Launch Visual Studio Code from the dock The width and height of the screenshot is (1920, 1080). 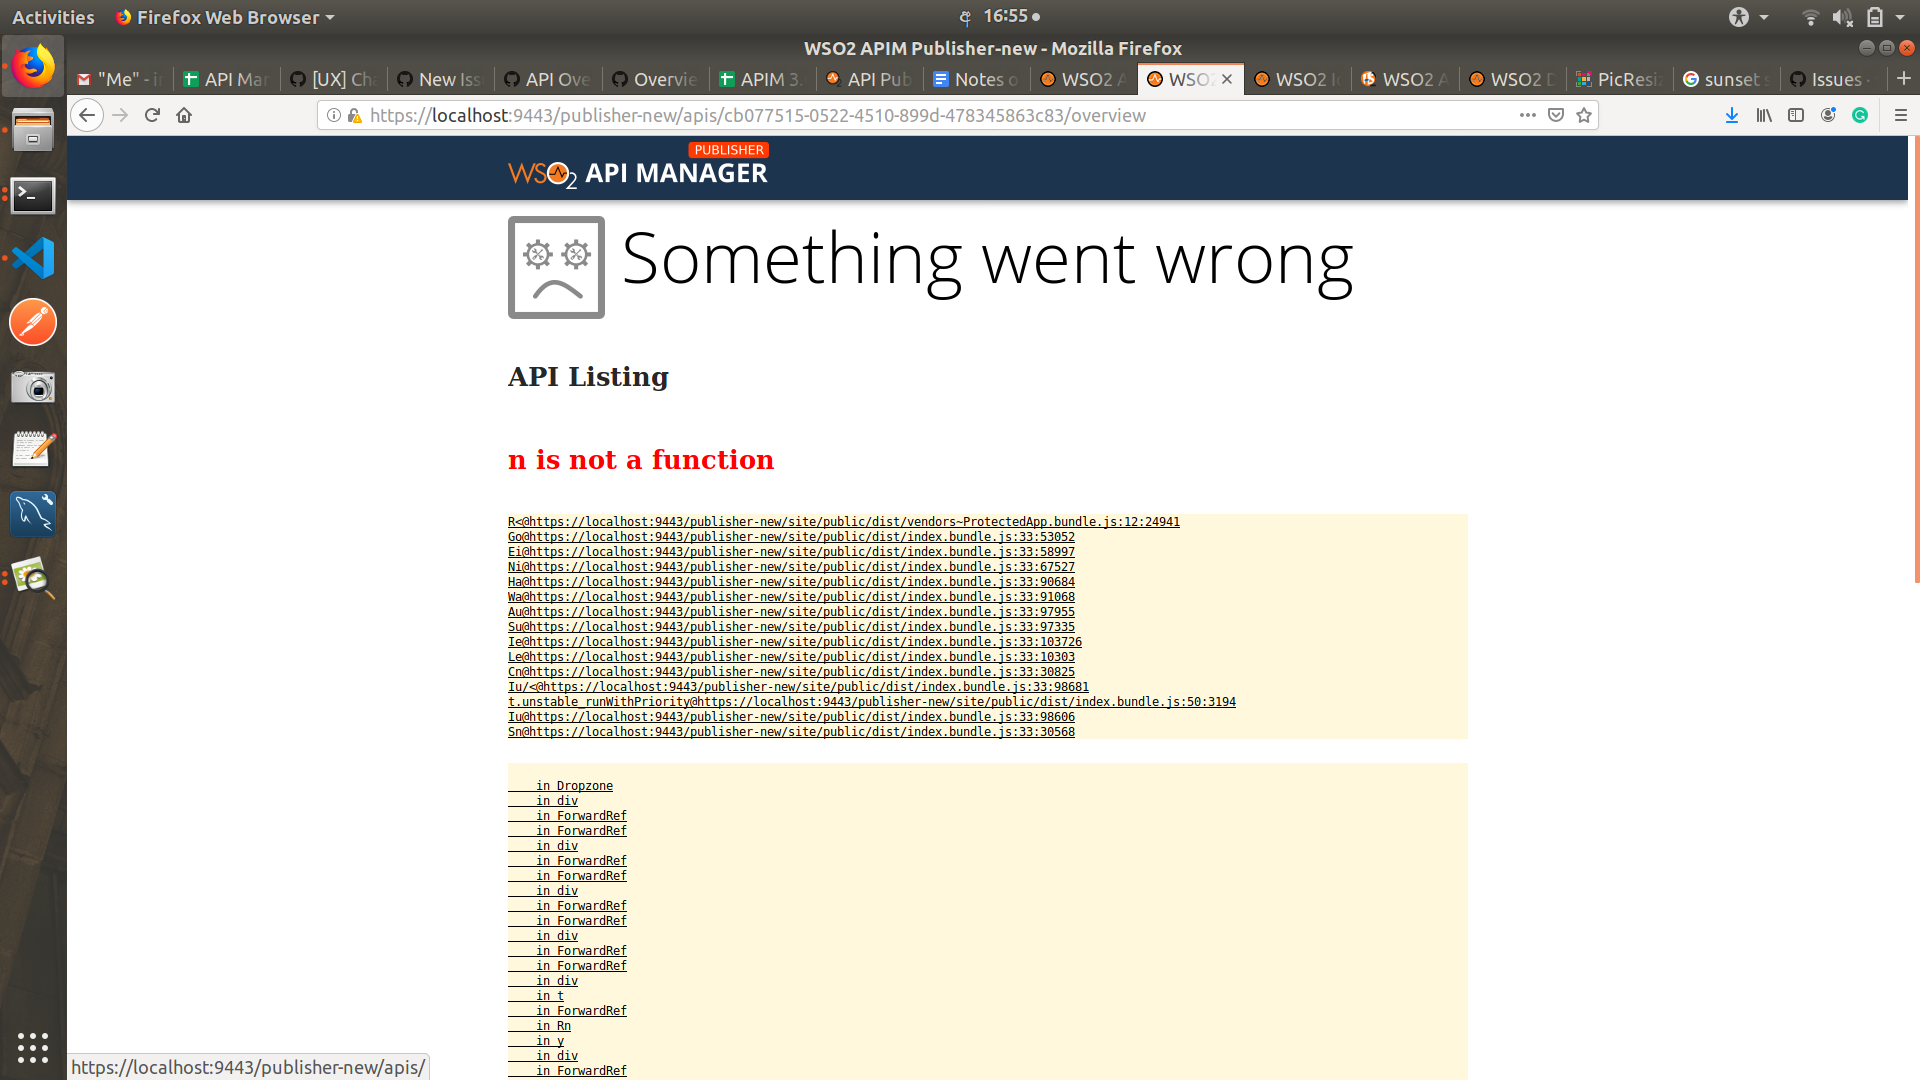[33, 257]
